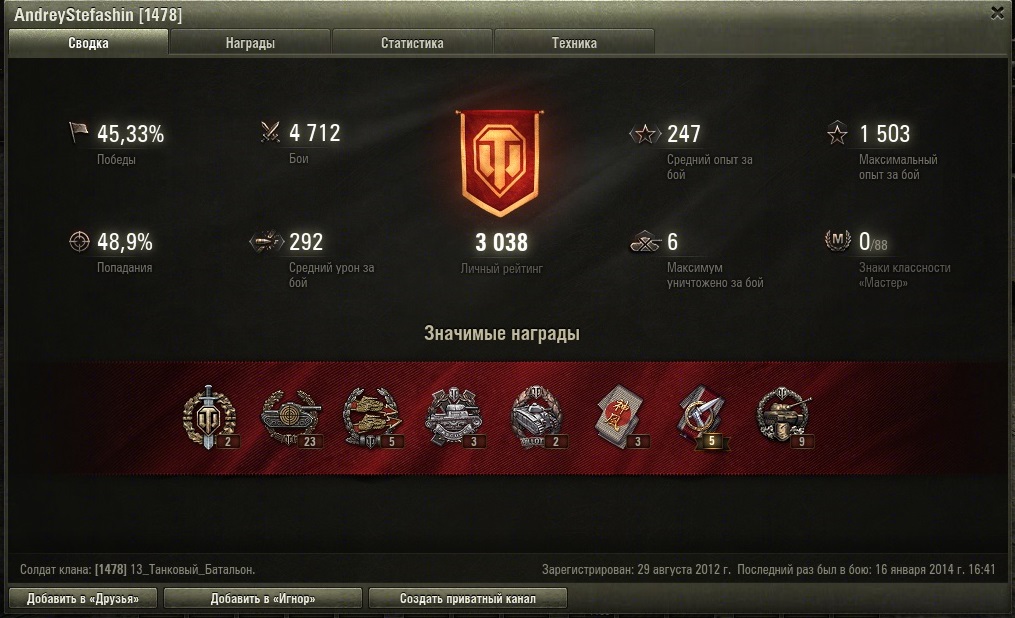This screenshot has width=1015, height=618.
Task: Click the red personal rating banner emblem
Action: [x=501, y=163]
